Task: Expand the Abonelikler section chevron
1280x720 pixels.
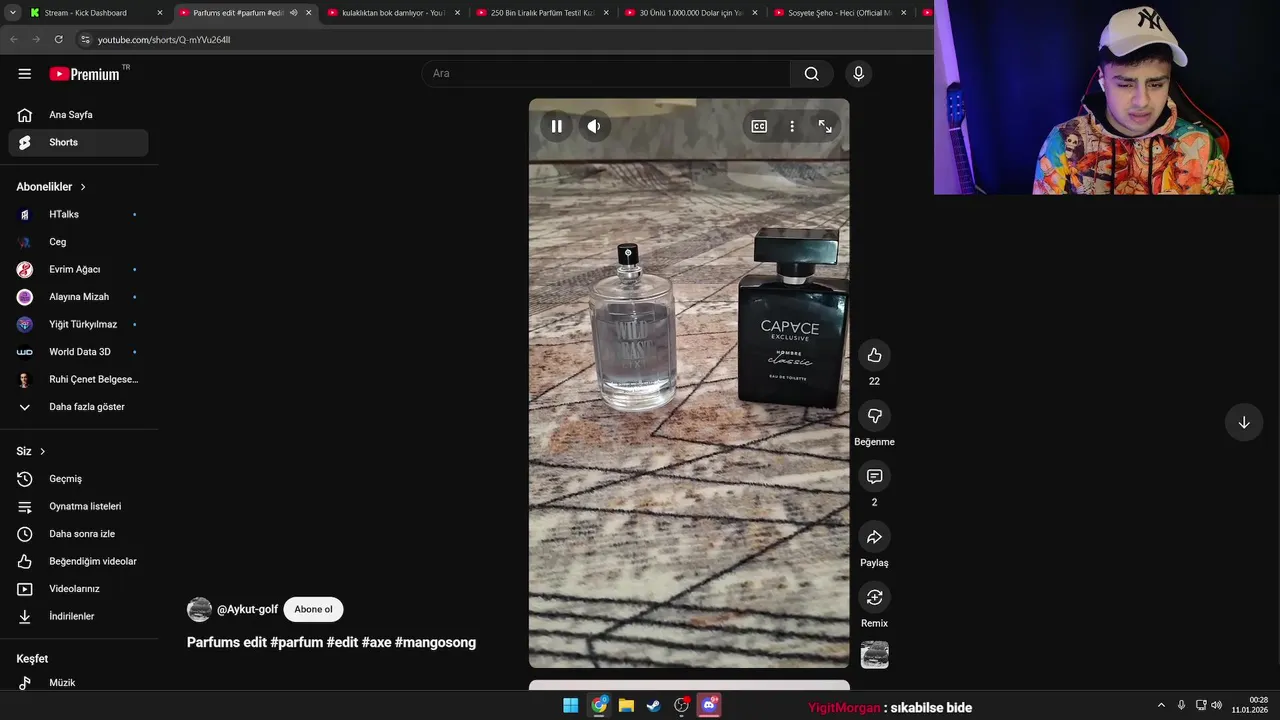Action: tap(83, 187)
